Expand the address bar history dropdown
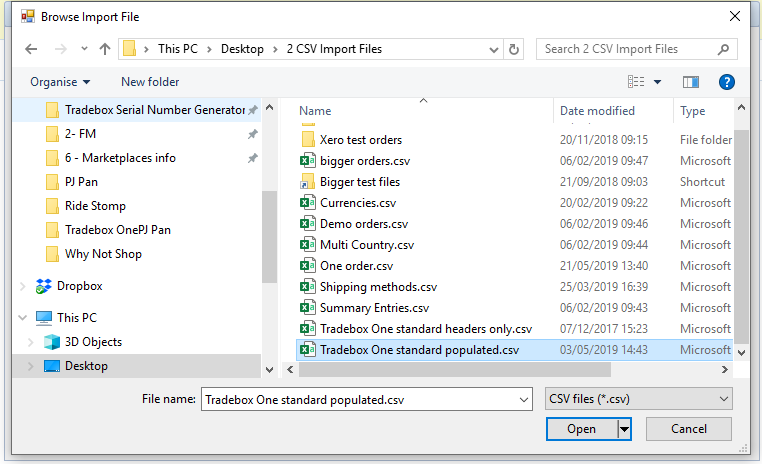 [494, 50]
